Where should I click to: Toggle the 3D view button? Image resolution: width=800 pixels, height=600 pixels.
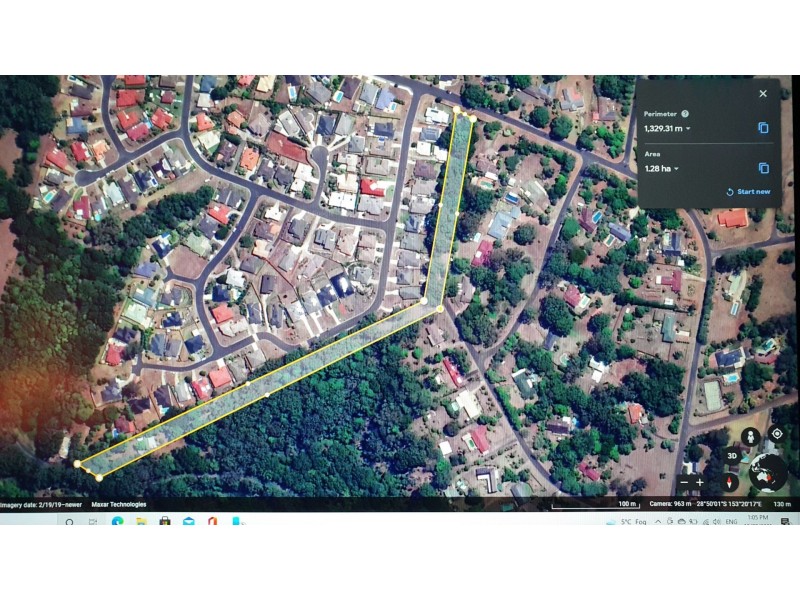click(732, 456)
